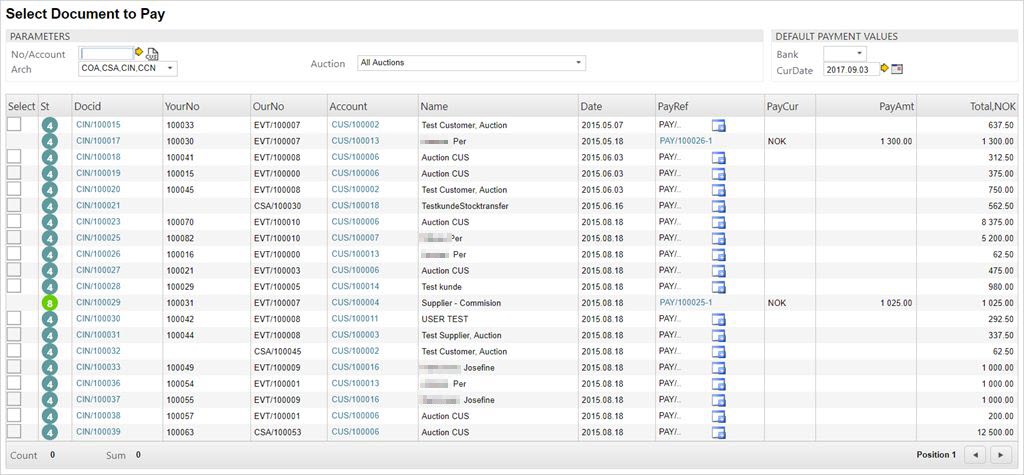Image resolution: width=1024 pixels, height=475 pixels.
Task: Open document link CIN/100017
Action: [x=98, y=141]
